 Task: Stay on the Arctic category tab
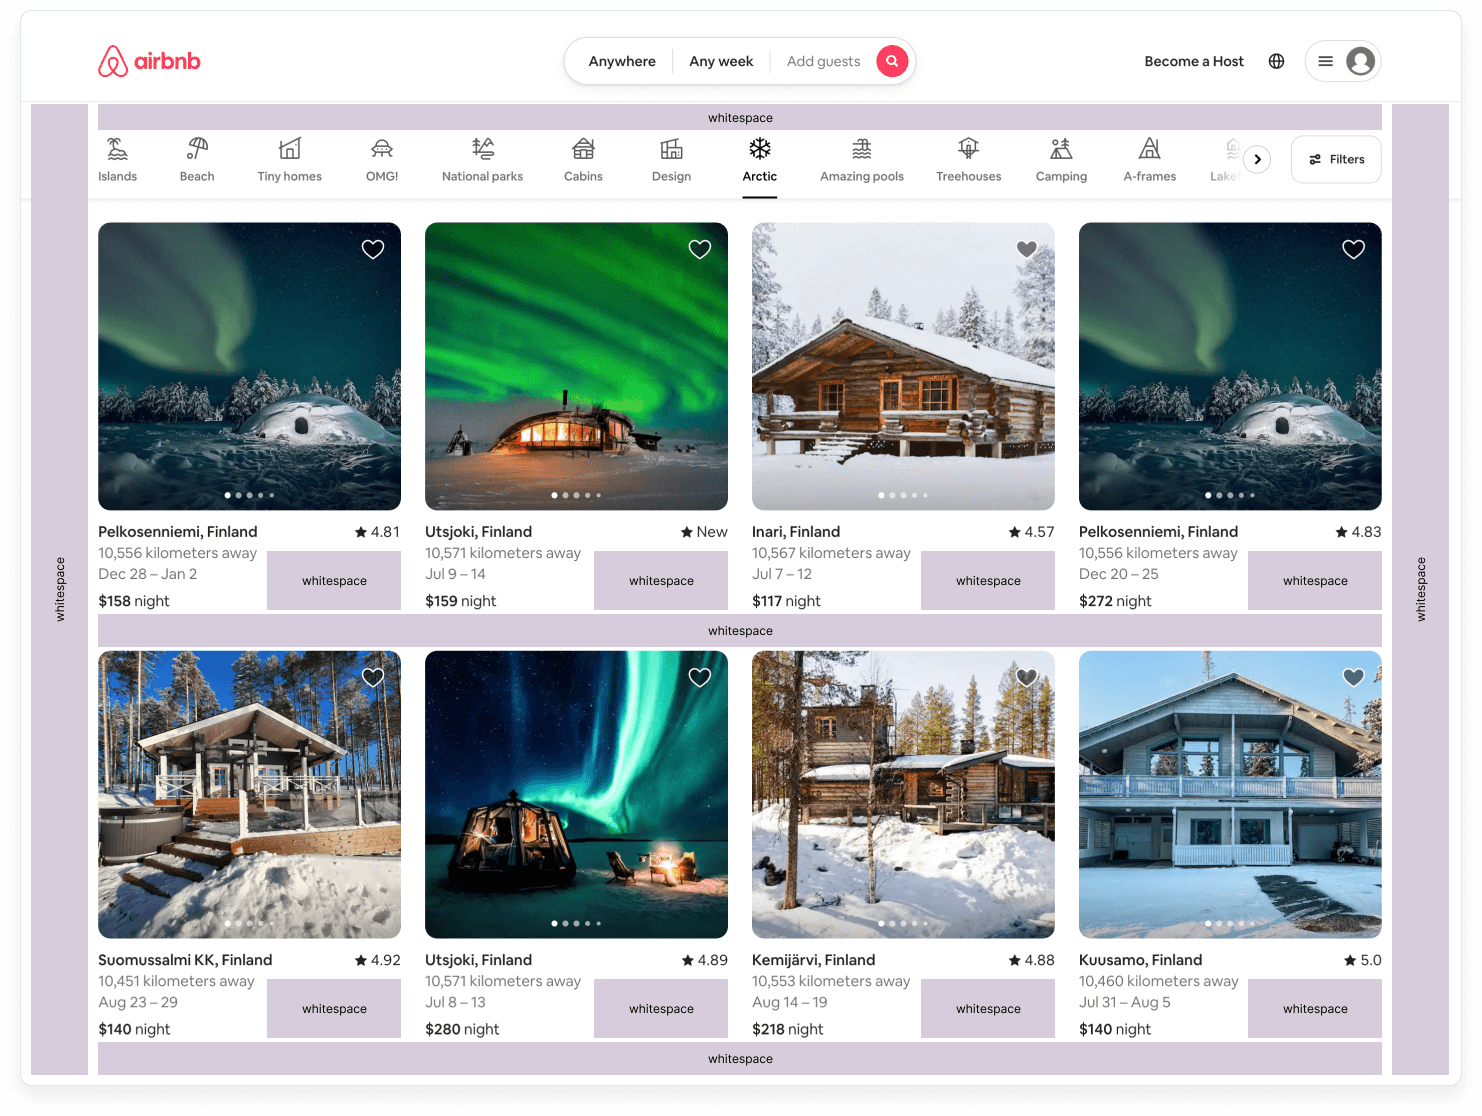(x=759, y=159)
